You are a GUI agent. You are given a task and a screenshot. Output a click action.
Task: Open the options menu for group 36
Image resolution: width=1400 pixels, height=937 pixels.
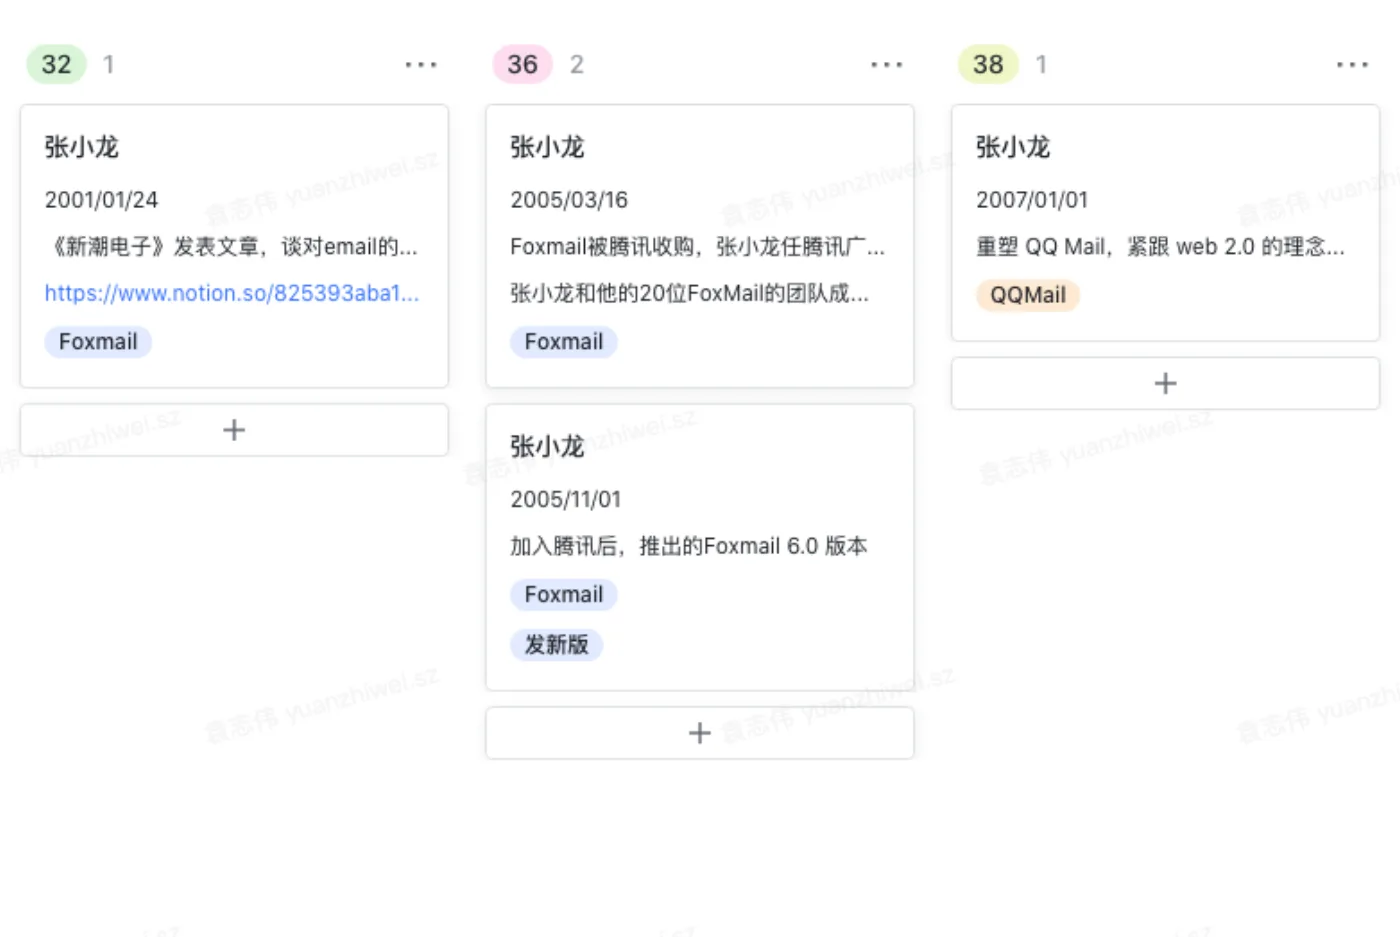click(x=887, y=65)
